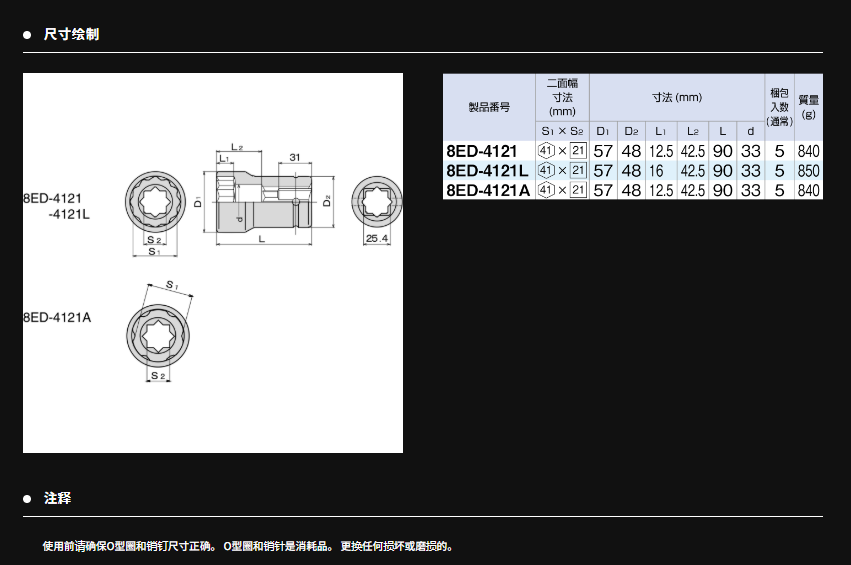
Task: Click the O-ring usage note text
Action: click(x=248, y=546)
